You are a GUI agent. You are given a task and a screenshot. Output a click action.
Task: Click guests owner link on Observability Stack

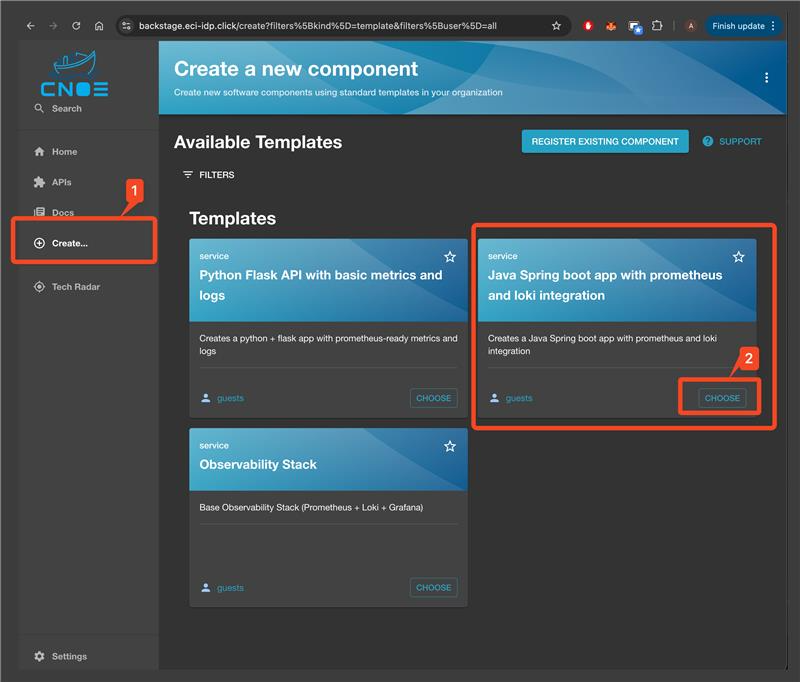(230, 588)
